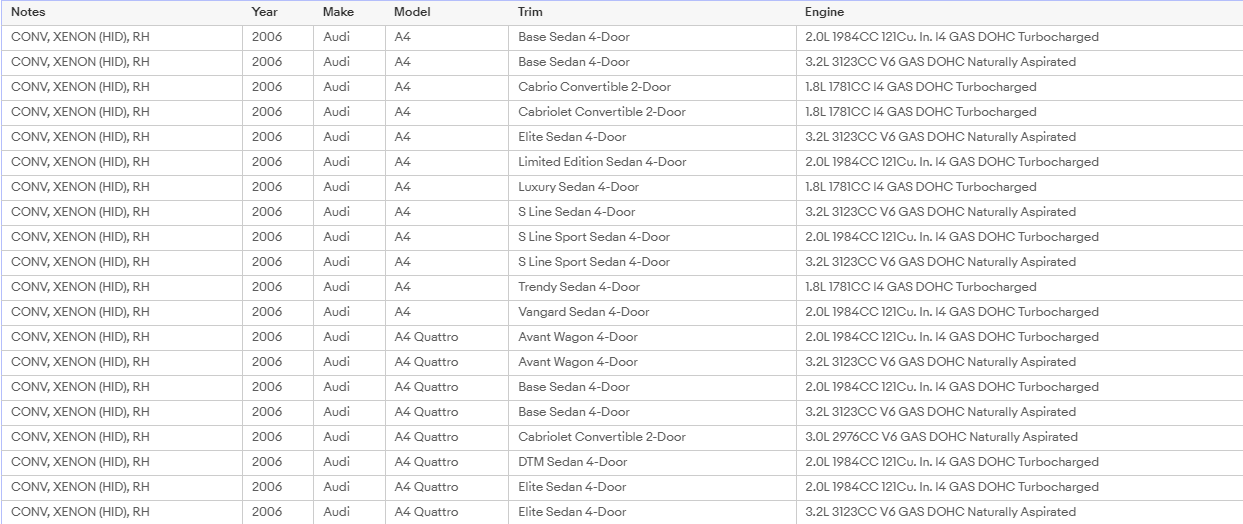Select A4 model cell in Trendy Sedan row
The image size is (1243, 524).
point(446,287)
